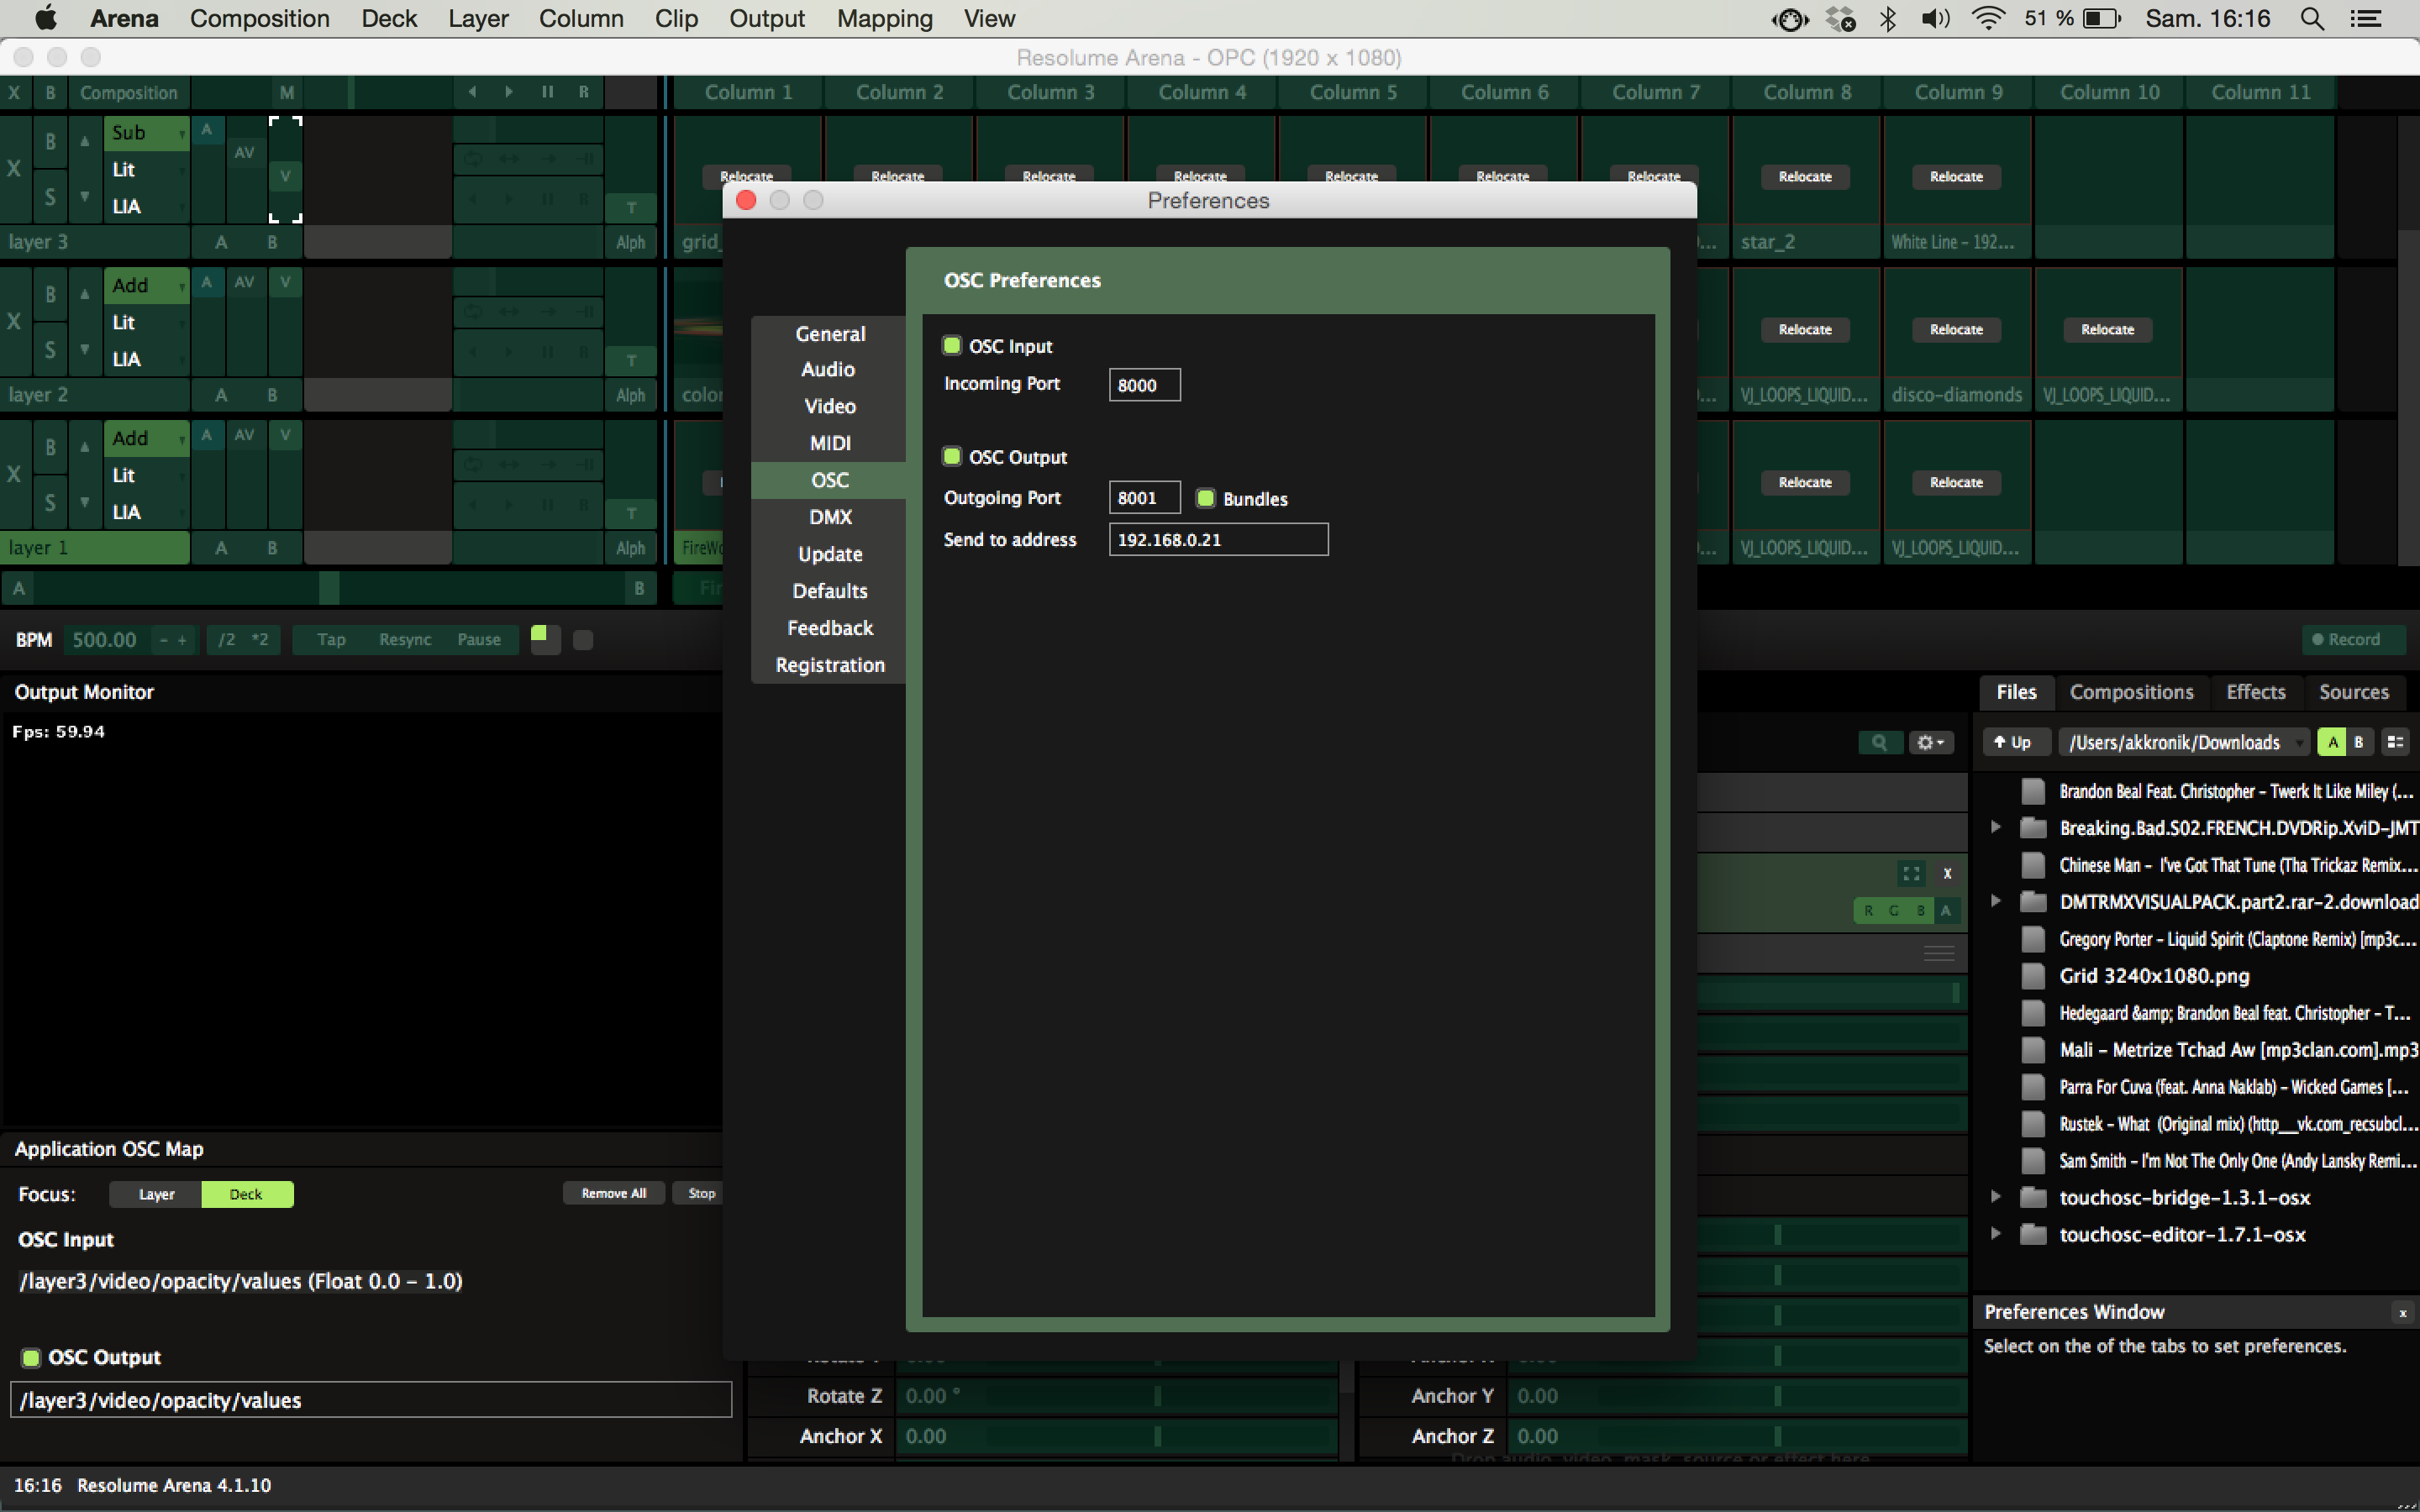Expand the touchosc-bridge-1.3.1-osx folder
The image size is (2420, 1512).
pyautogui.click(x=1995, y=1197)
